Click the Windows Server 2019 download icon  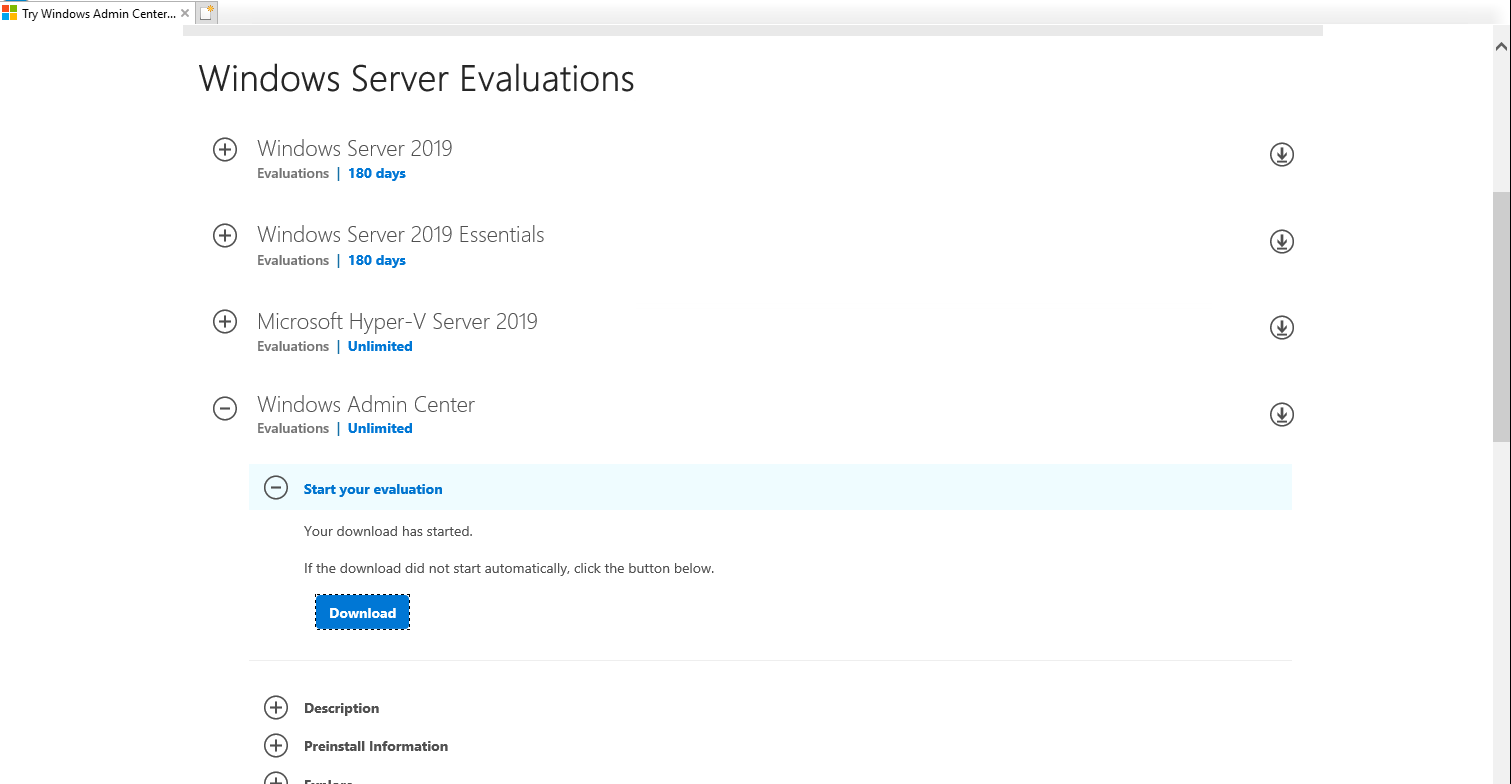tap(1281, 154)
